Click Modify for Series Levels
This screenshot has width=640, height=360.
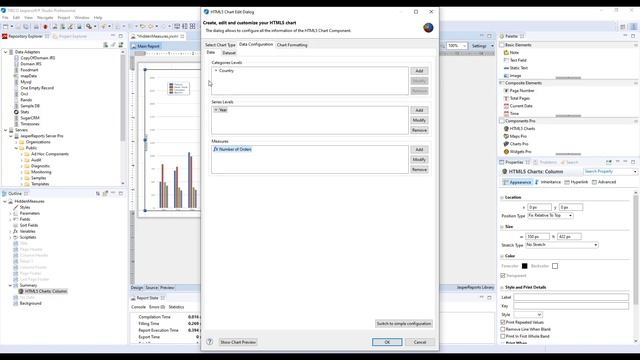pos(419,120)
